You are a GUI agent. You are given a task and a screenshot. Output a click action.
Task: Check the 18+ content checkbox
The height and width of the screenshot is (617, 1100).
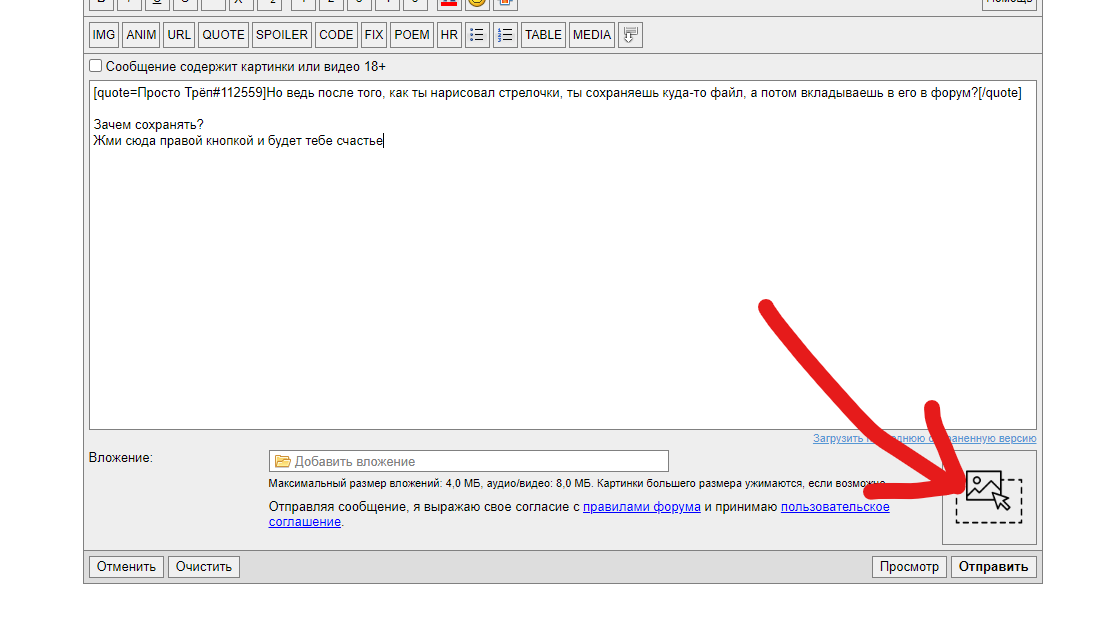(96, 66)
